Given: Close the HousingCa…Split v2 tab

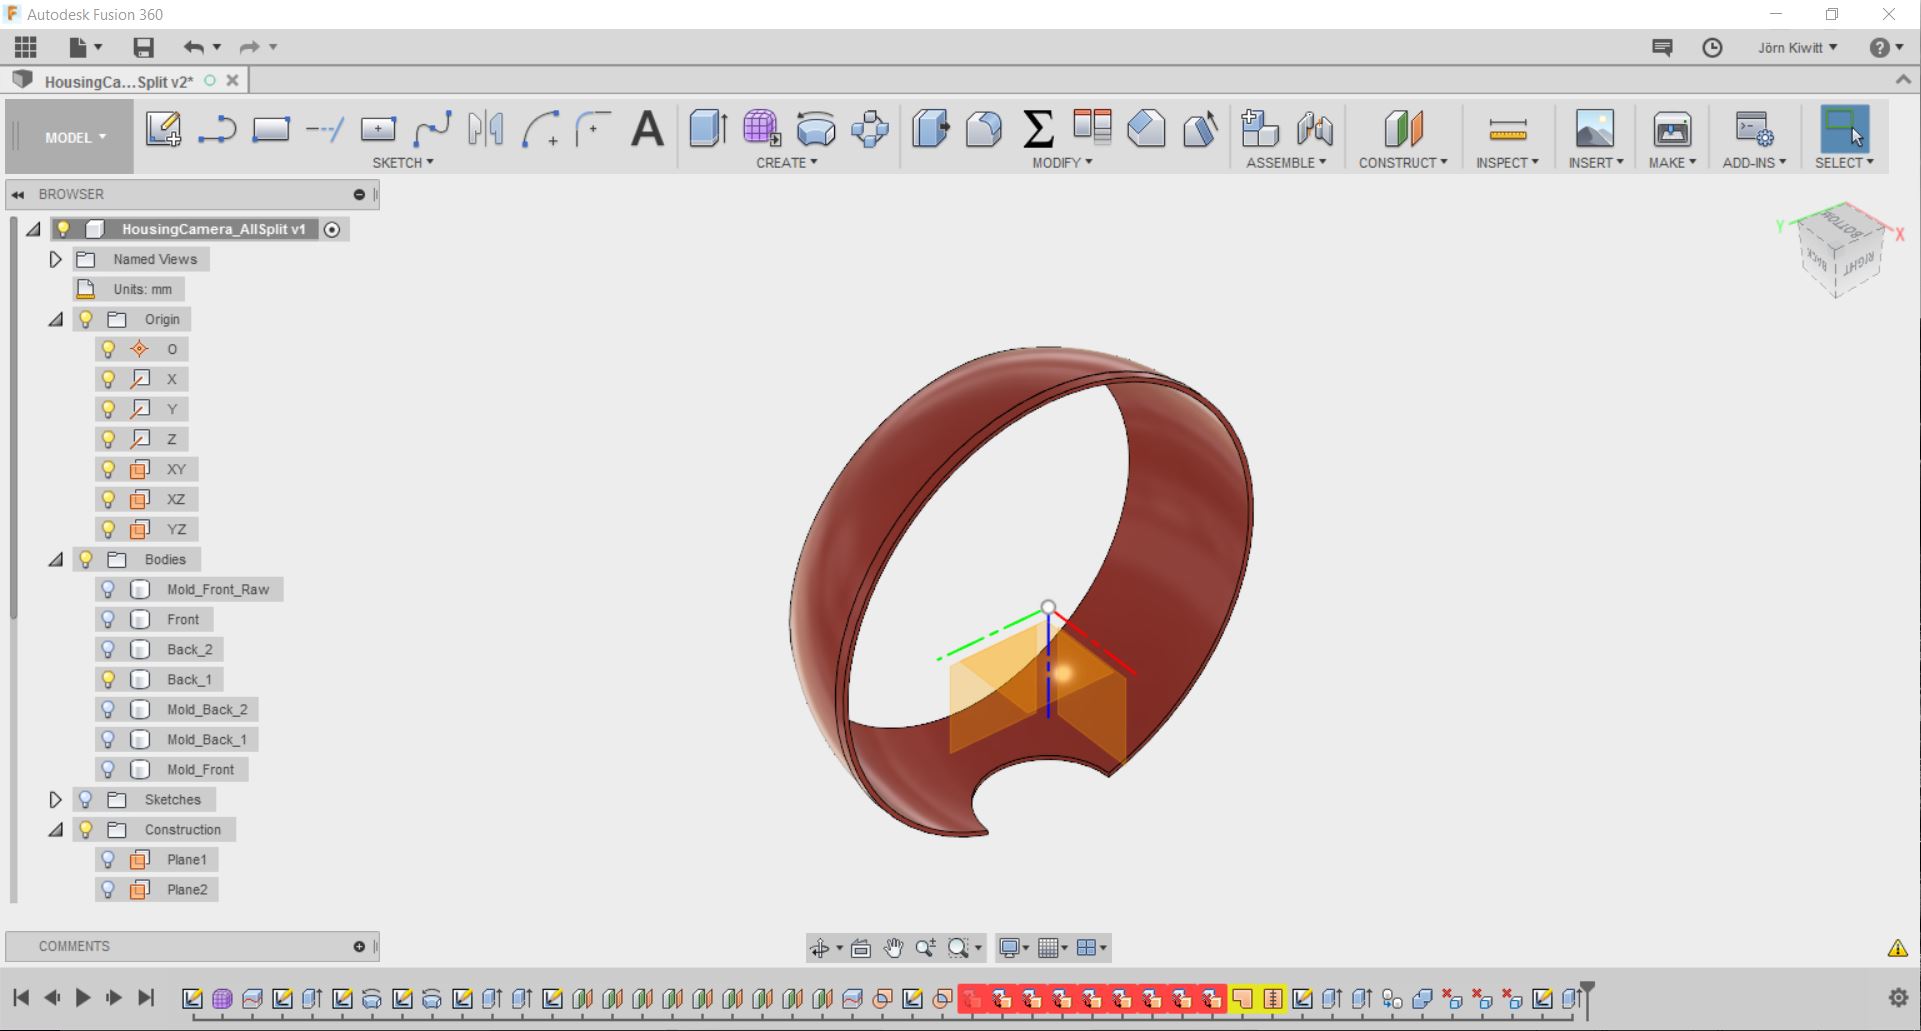Looking at the screenshot, I should 232,81.
